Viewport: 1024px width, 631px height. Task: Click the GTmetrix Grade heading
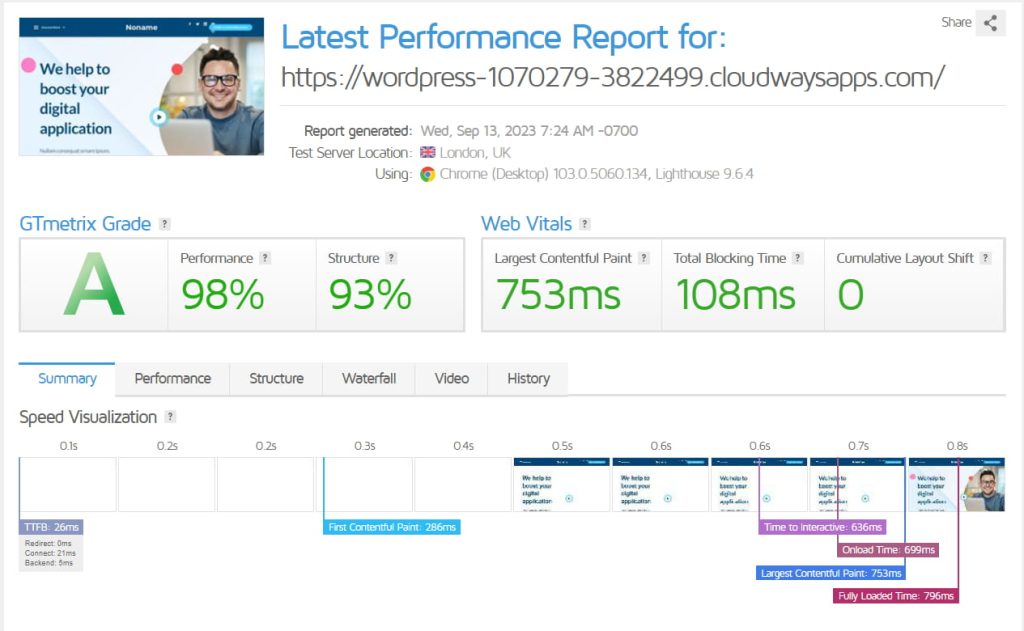tap(85, 224)
